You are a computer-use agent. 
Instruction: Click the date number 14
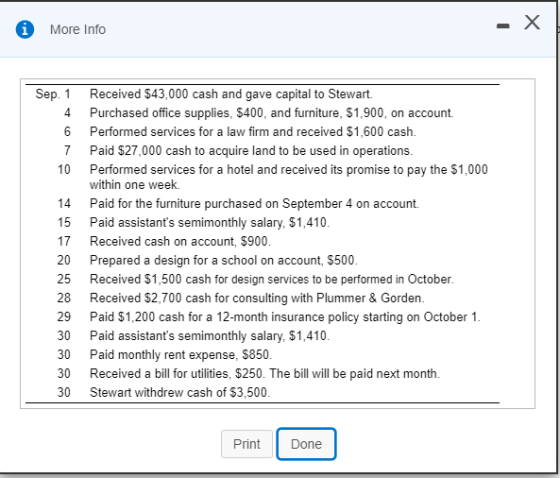coord(64,204)
